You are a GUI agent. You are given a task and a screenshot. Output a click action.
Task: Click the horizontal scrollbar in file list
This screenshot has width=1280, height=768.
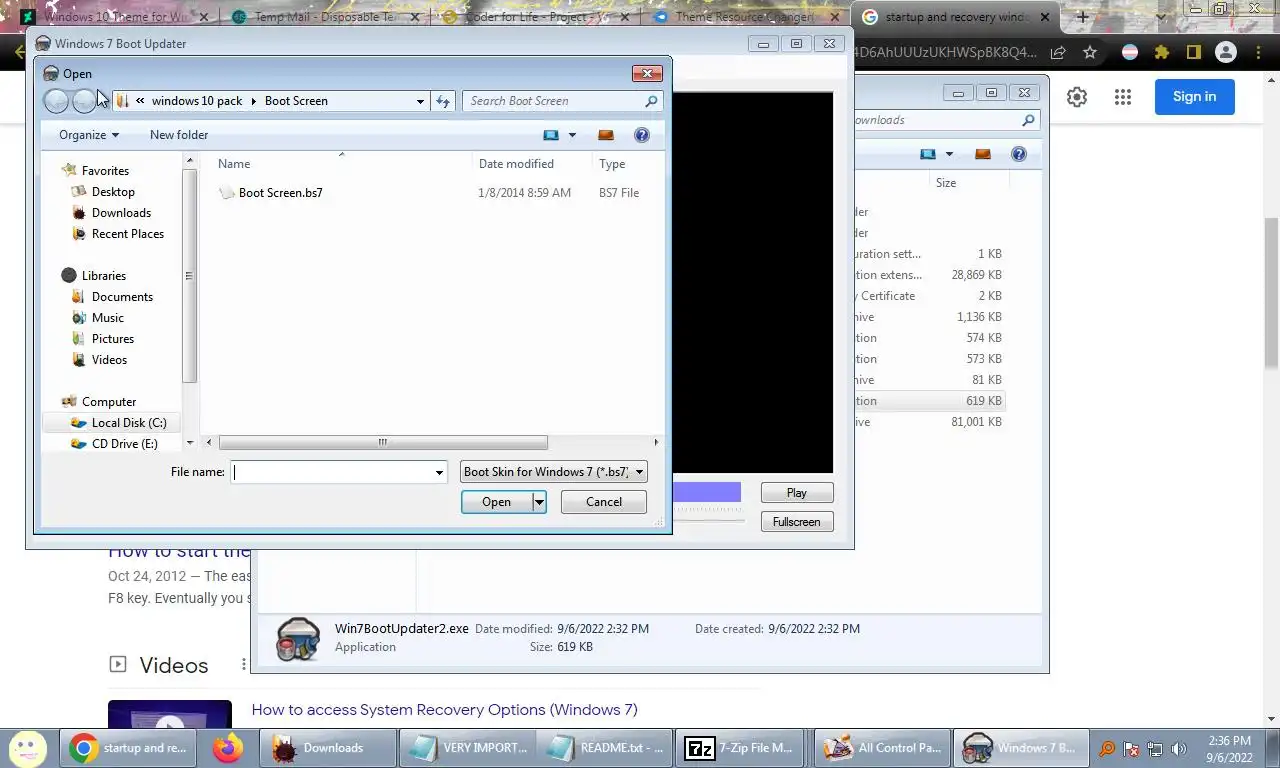(x=383, y=442)
